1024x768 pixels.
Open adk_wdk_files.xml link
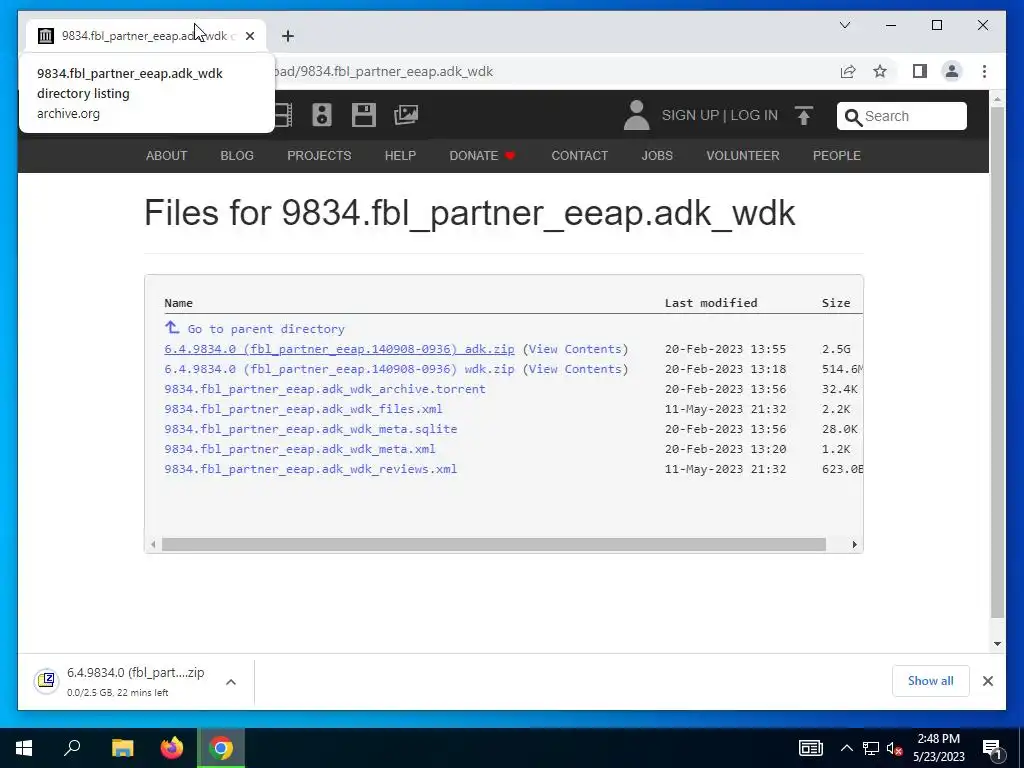point(303,409)
